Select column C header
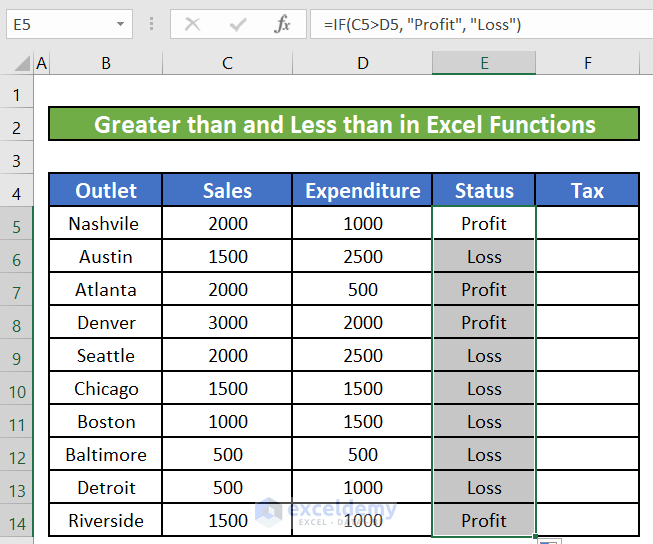The image size is (653, 544). click(227, 63)
